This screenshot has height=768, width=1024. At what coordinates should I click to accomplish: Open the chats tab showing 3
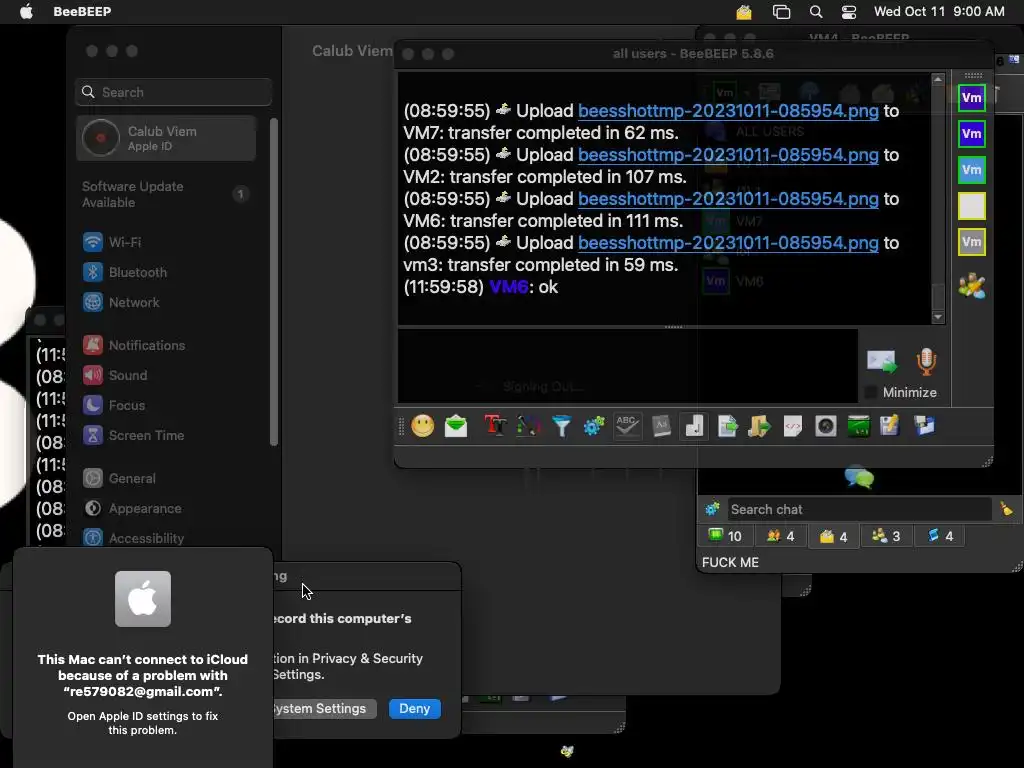pos(886,536)
